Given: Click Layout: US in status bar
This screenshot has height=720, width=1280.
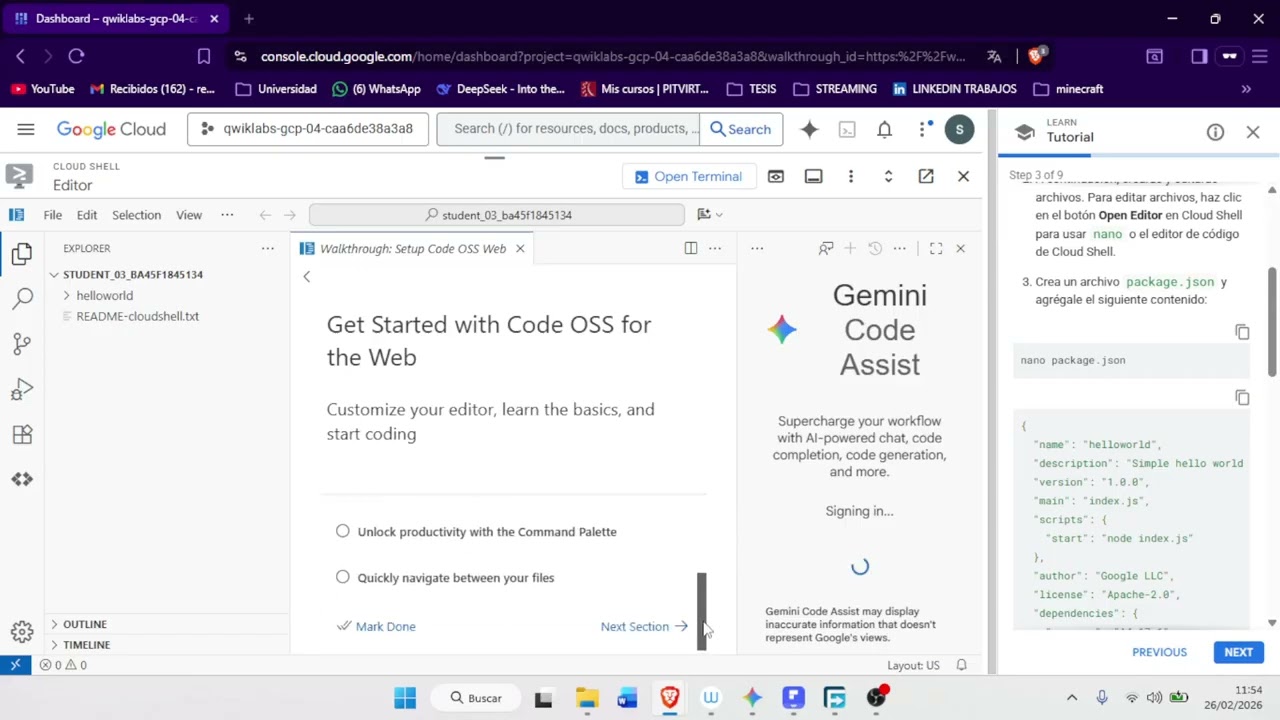Looking at the screenshot, I should click(913, 665).
